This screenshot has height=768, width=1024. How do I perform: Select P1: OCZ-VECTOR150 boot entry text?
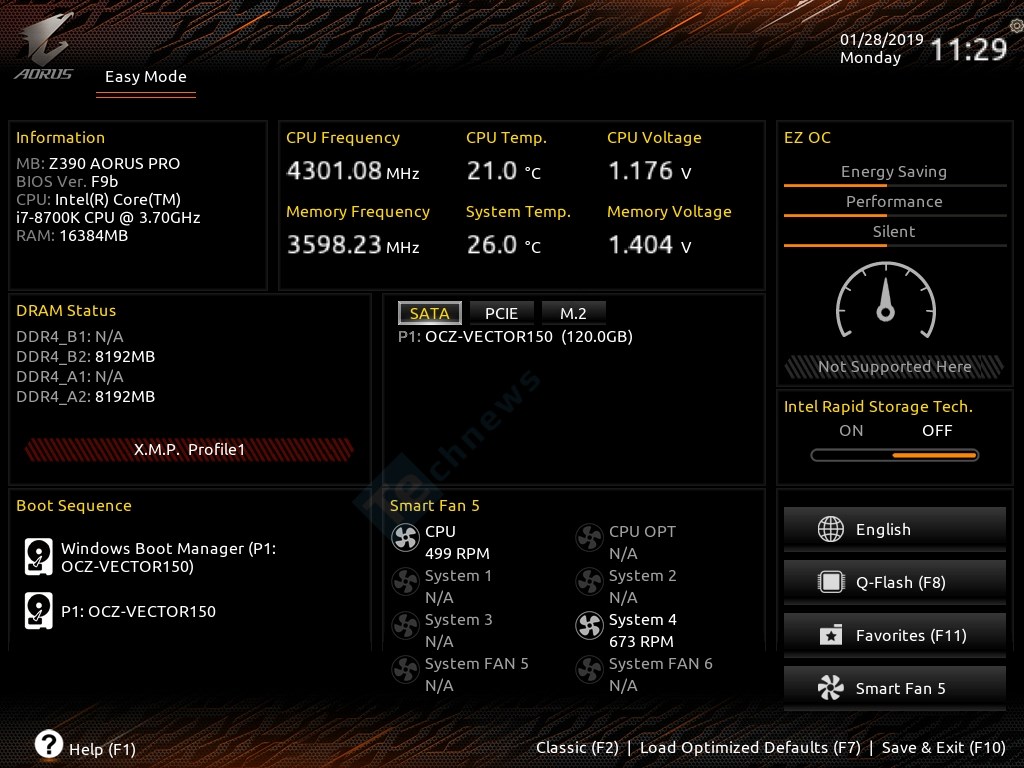(x=138, y=611)
